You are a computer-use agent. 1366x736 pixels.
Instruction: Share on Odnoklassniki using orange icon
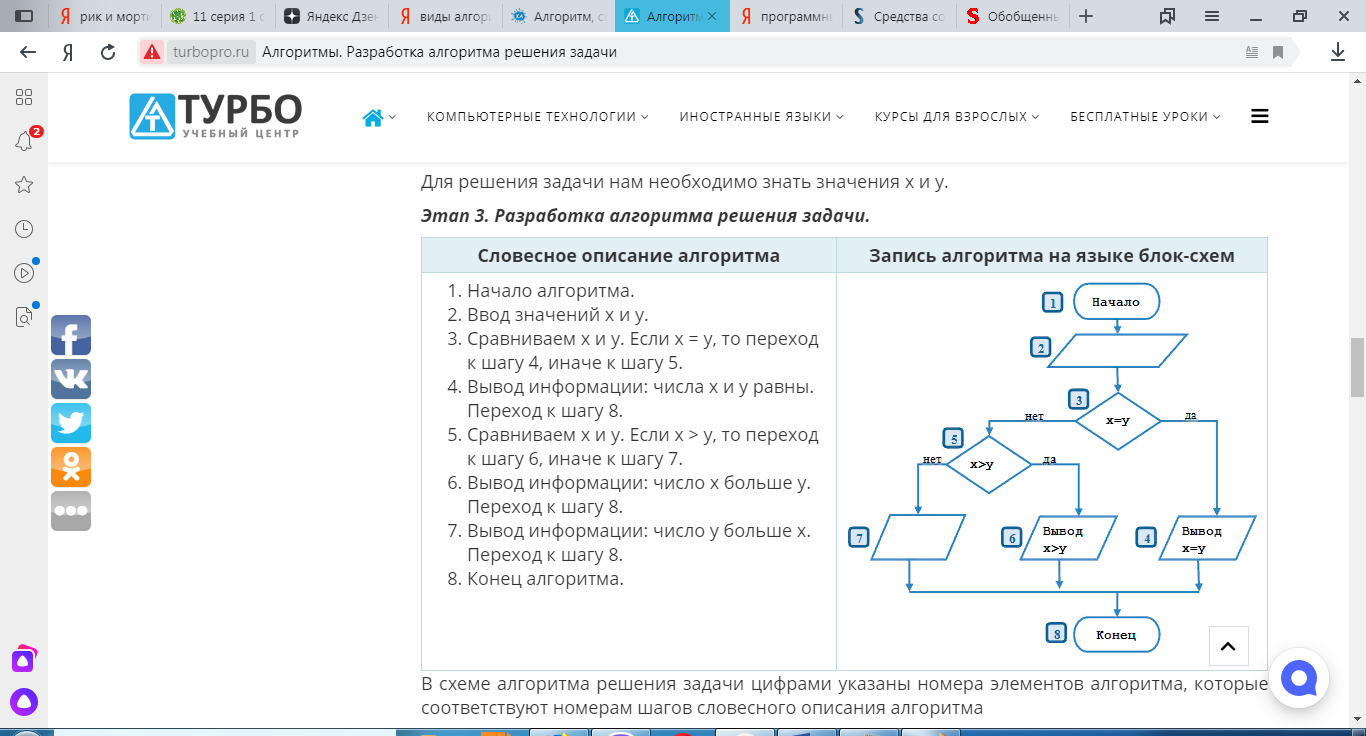(x=71, y=467)
